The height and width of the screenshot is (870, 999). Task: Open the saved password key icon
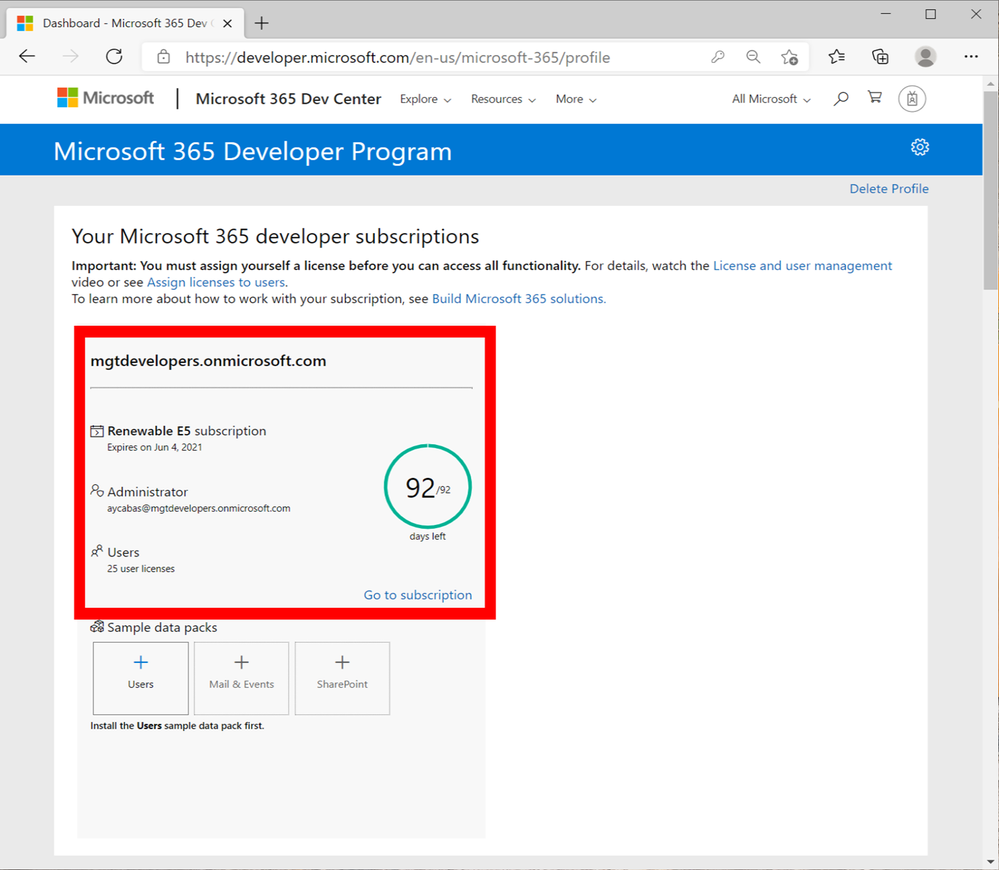click(717, 57)
